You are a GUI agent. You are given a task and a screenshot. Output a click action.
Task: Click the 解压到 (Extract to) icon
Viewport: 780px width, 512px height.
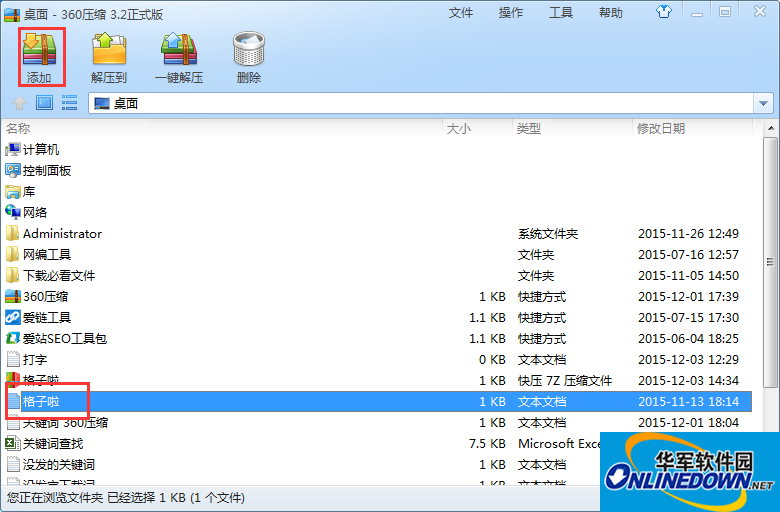(x=109, y=56)
